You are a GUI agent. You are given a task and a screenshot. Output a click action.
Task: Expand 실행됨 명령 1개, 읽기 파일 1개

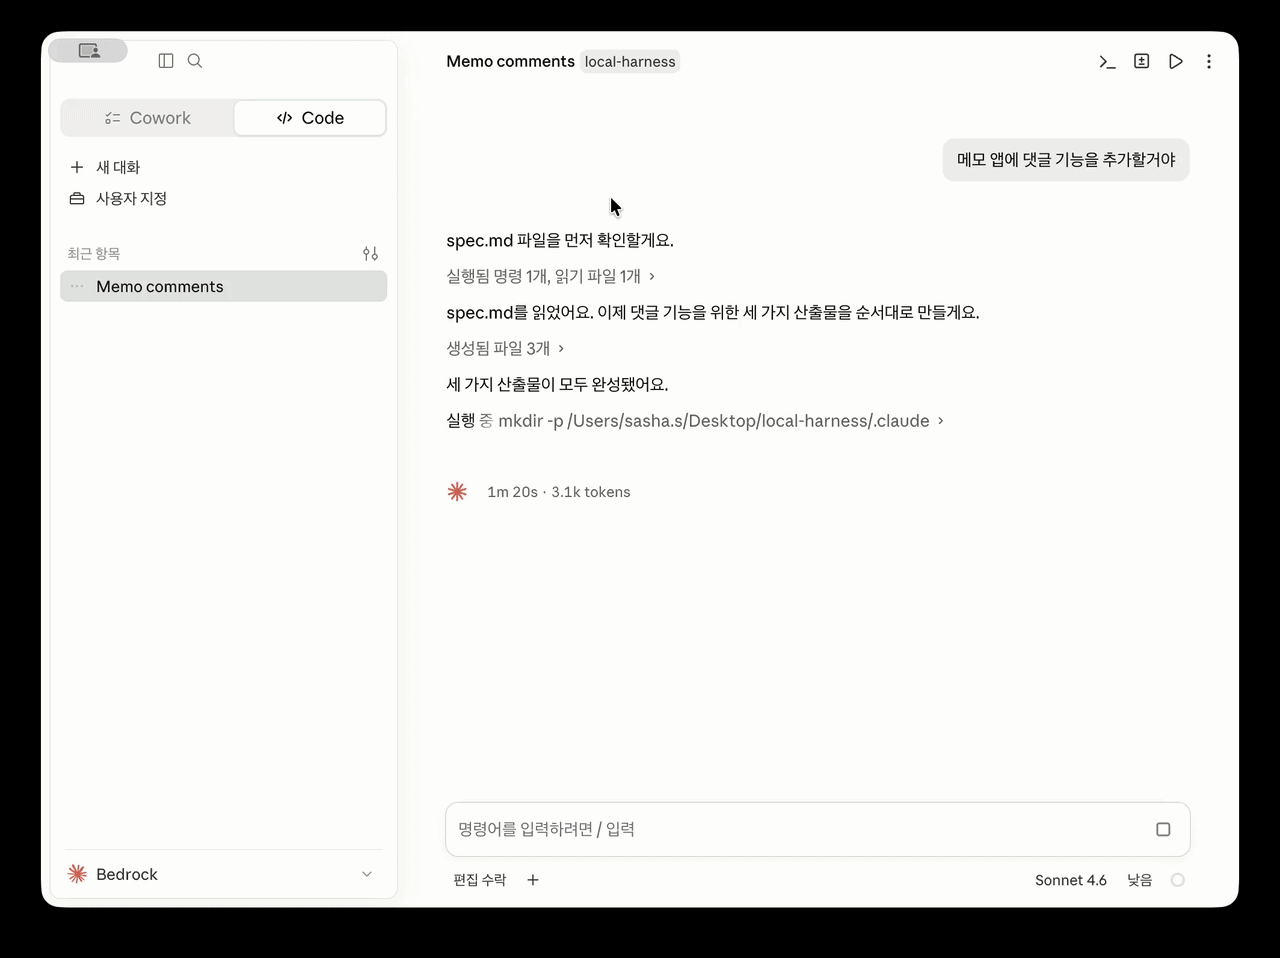[x=551, y=276]
